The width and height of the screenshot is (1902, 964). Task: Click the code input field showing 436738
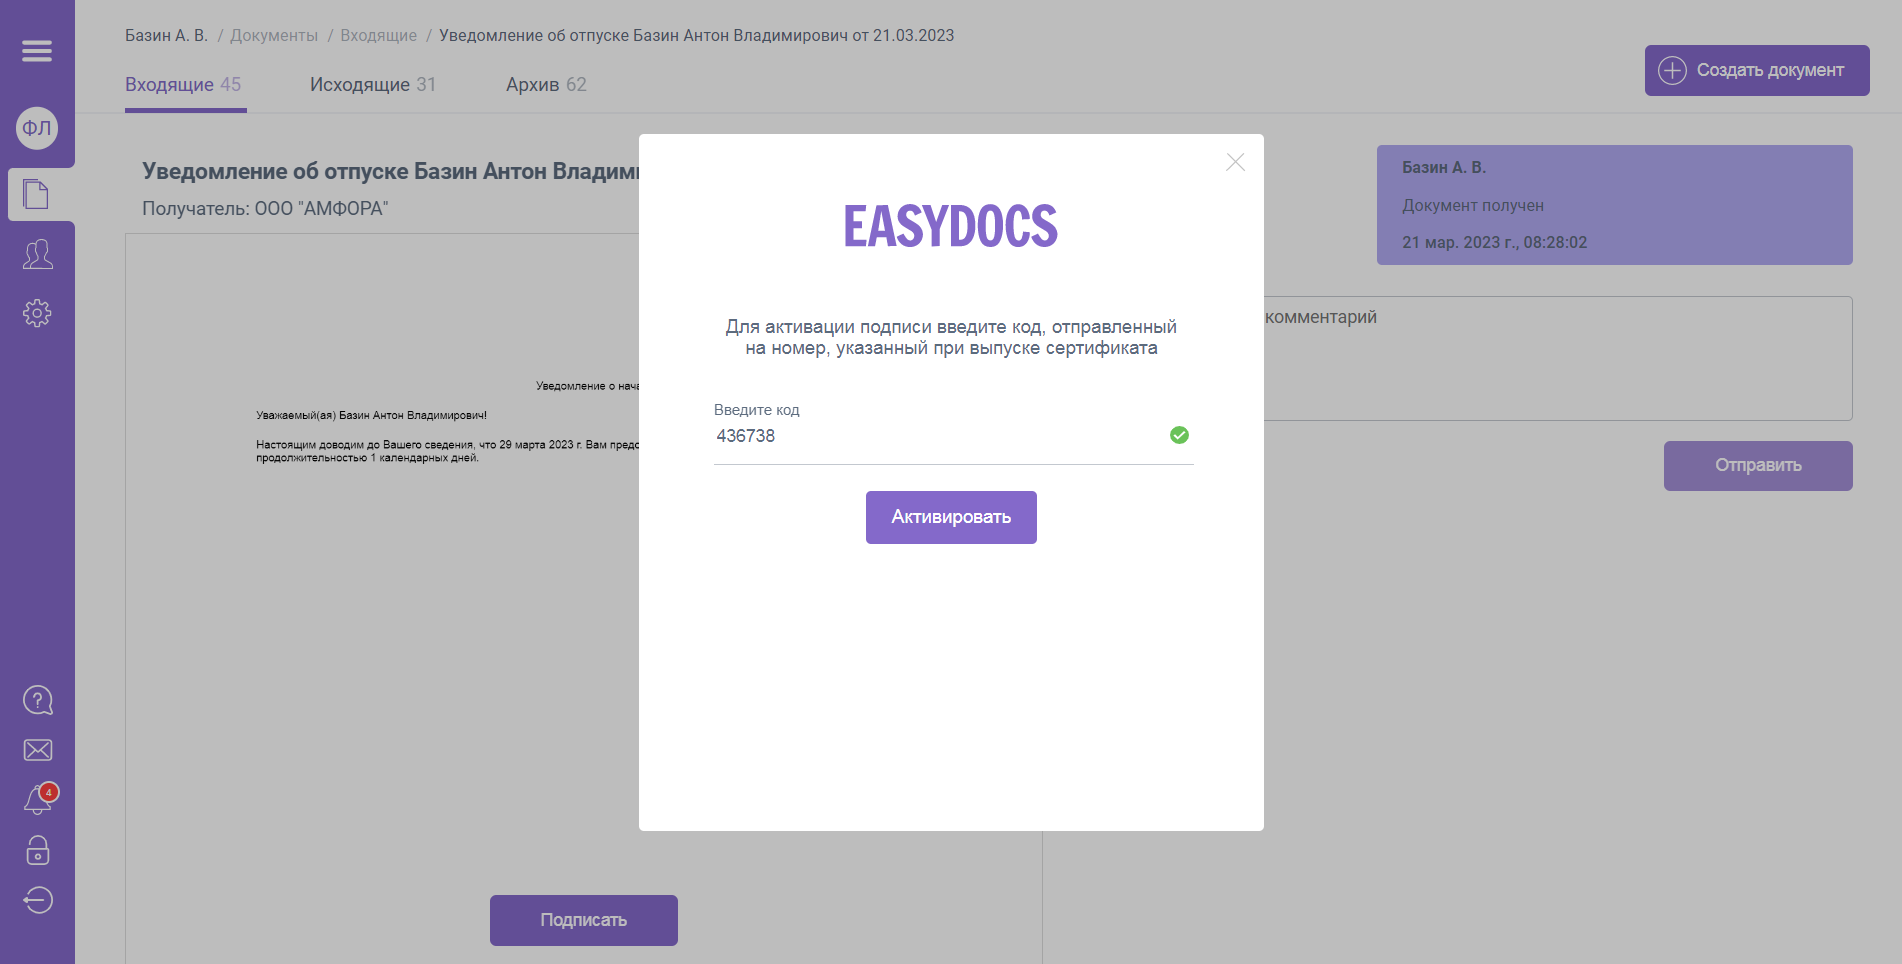(900, 436)
